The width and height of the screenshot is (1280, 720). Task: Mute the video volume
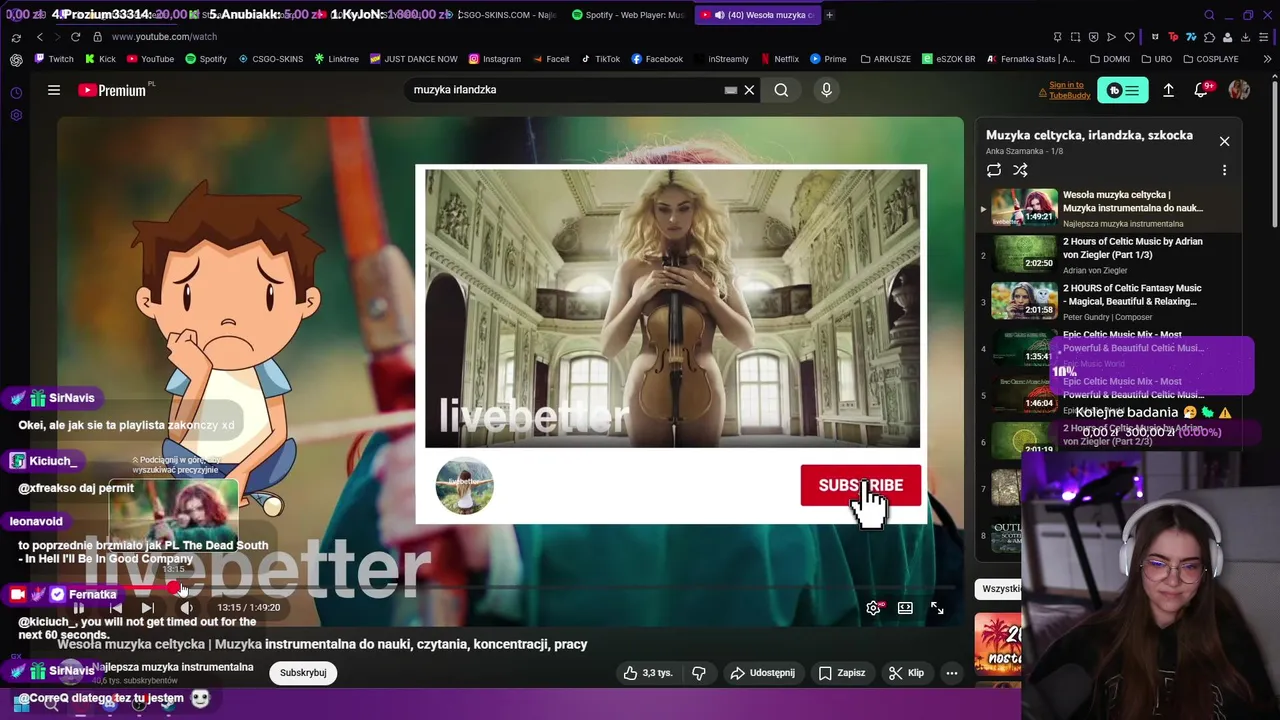coord(186,608)
